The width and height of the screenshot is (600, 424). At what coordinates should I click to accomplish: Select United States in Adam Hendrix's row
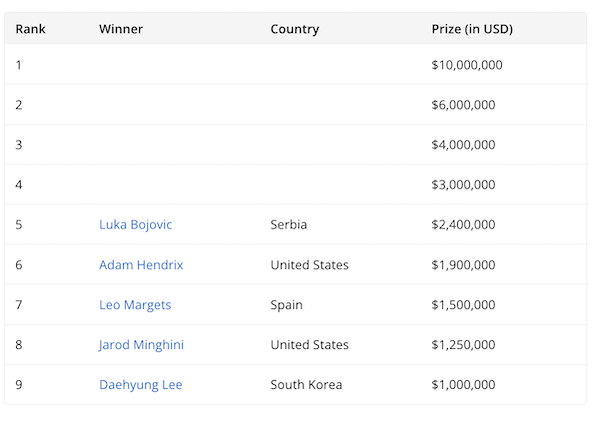[309, 265]
